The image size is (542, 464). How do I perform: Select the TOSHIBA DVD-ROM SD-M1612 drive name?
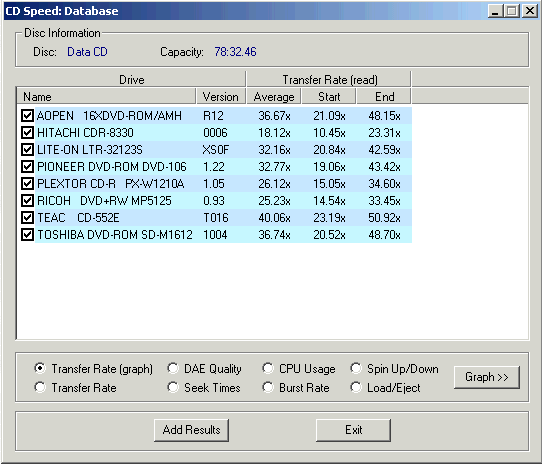click(x=115, y=234)
